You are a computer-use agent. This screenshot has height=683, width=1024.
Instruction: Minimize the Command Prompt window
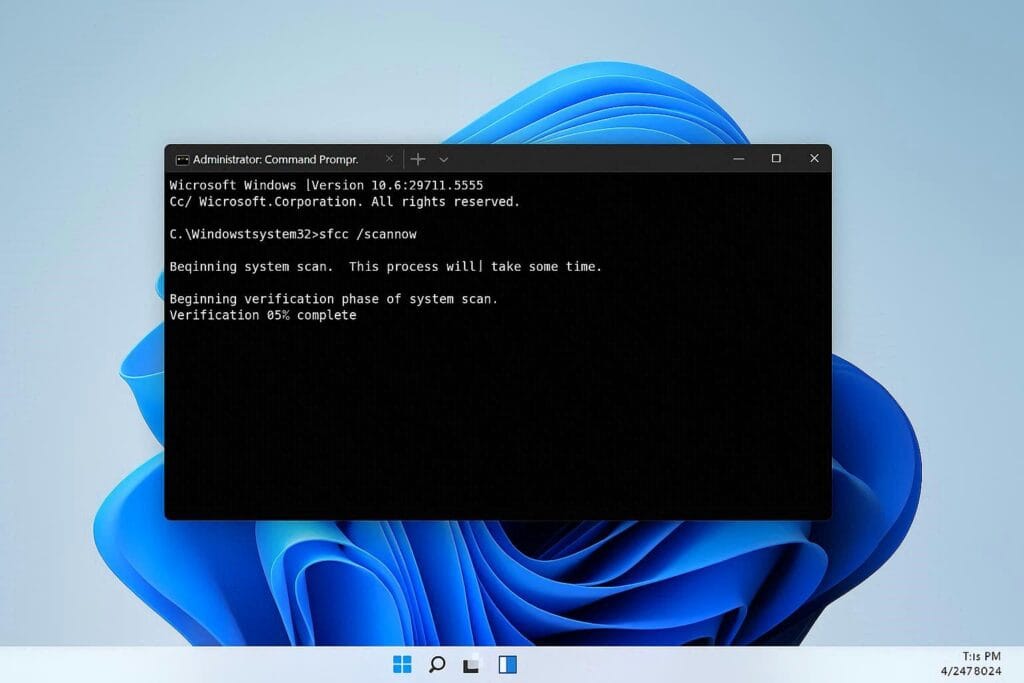(x=738, y=159)
